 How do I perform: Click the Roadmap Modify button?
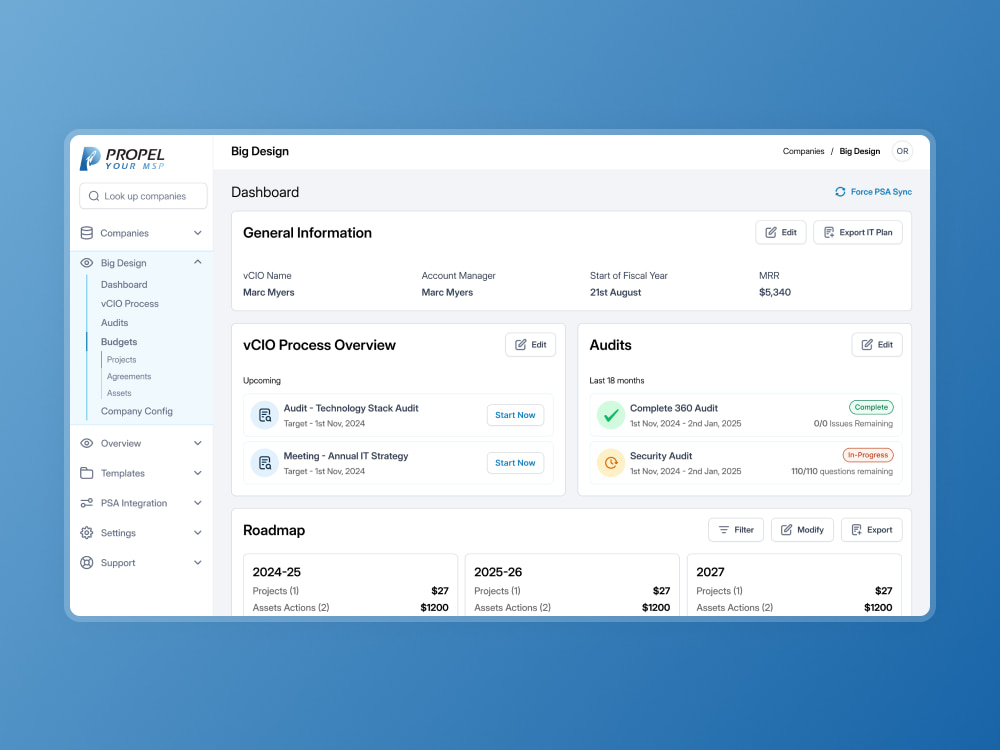point(802,530)
